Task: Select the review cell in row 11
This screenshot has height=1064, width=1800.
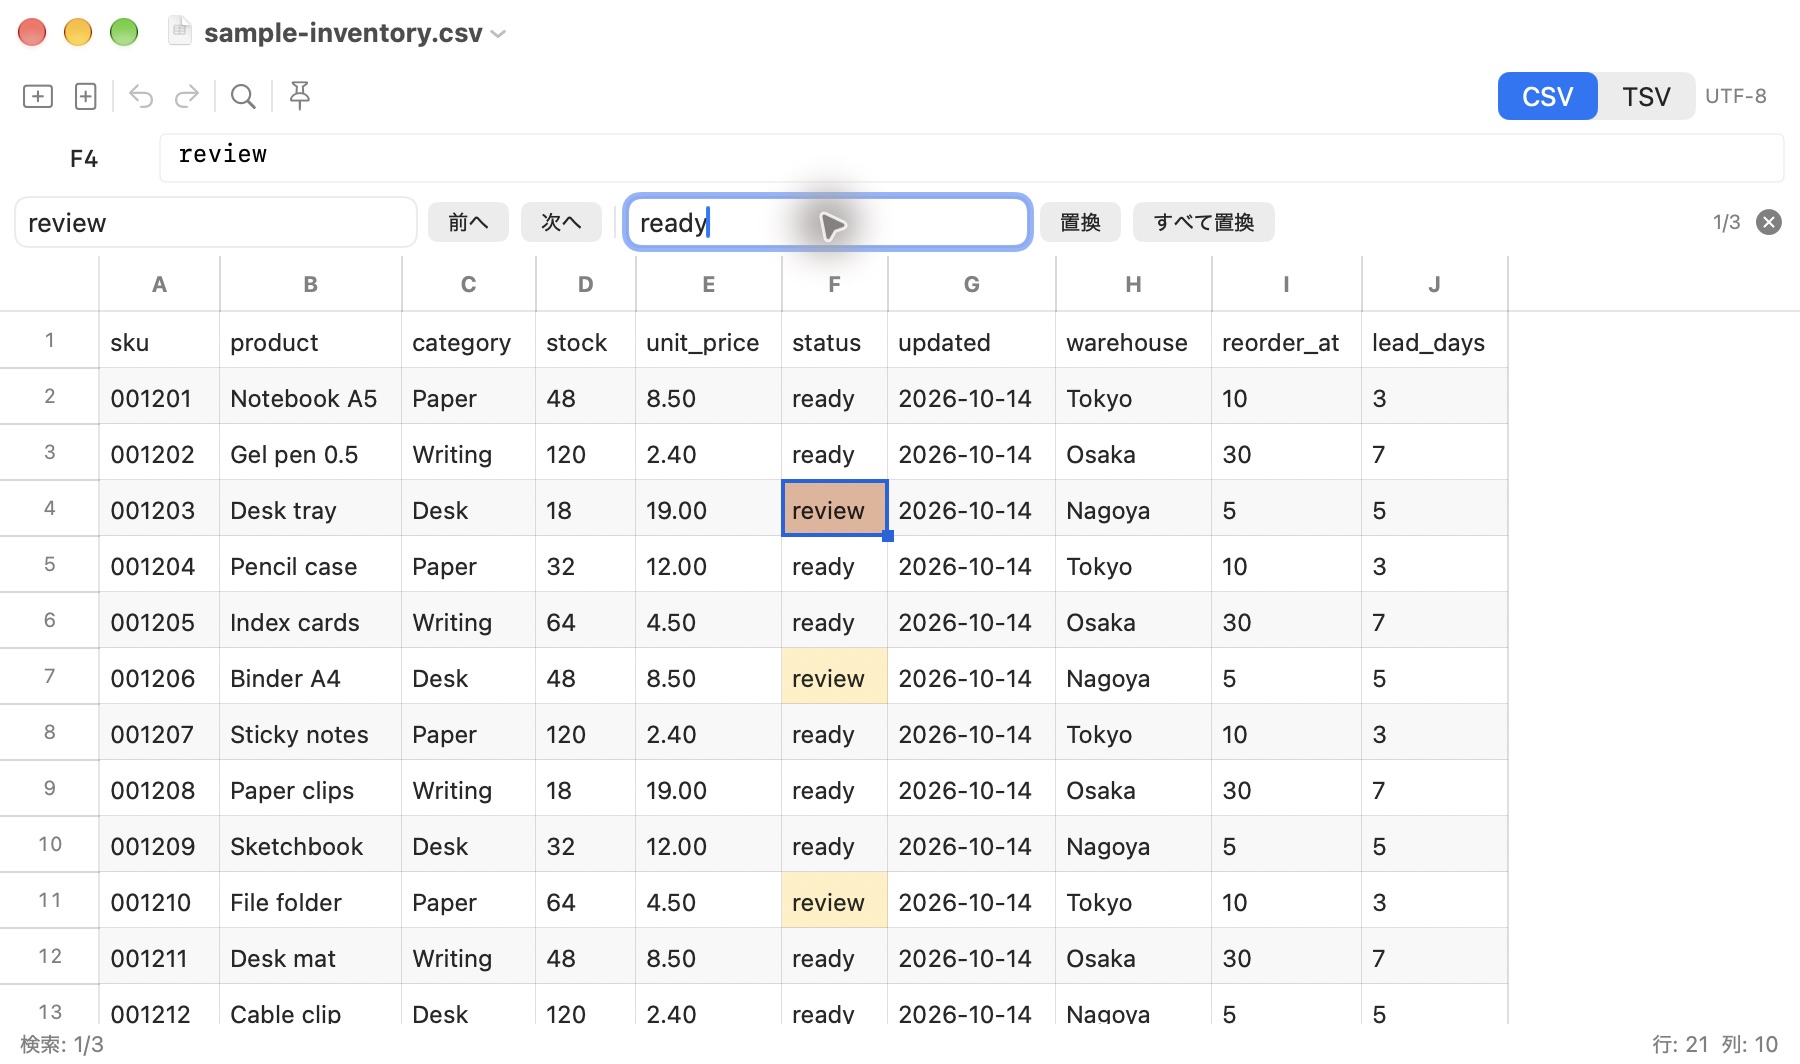Action: [834, 900]
